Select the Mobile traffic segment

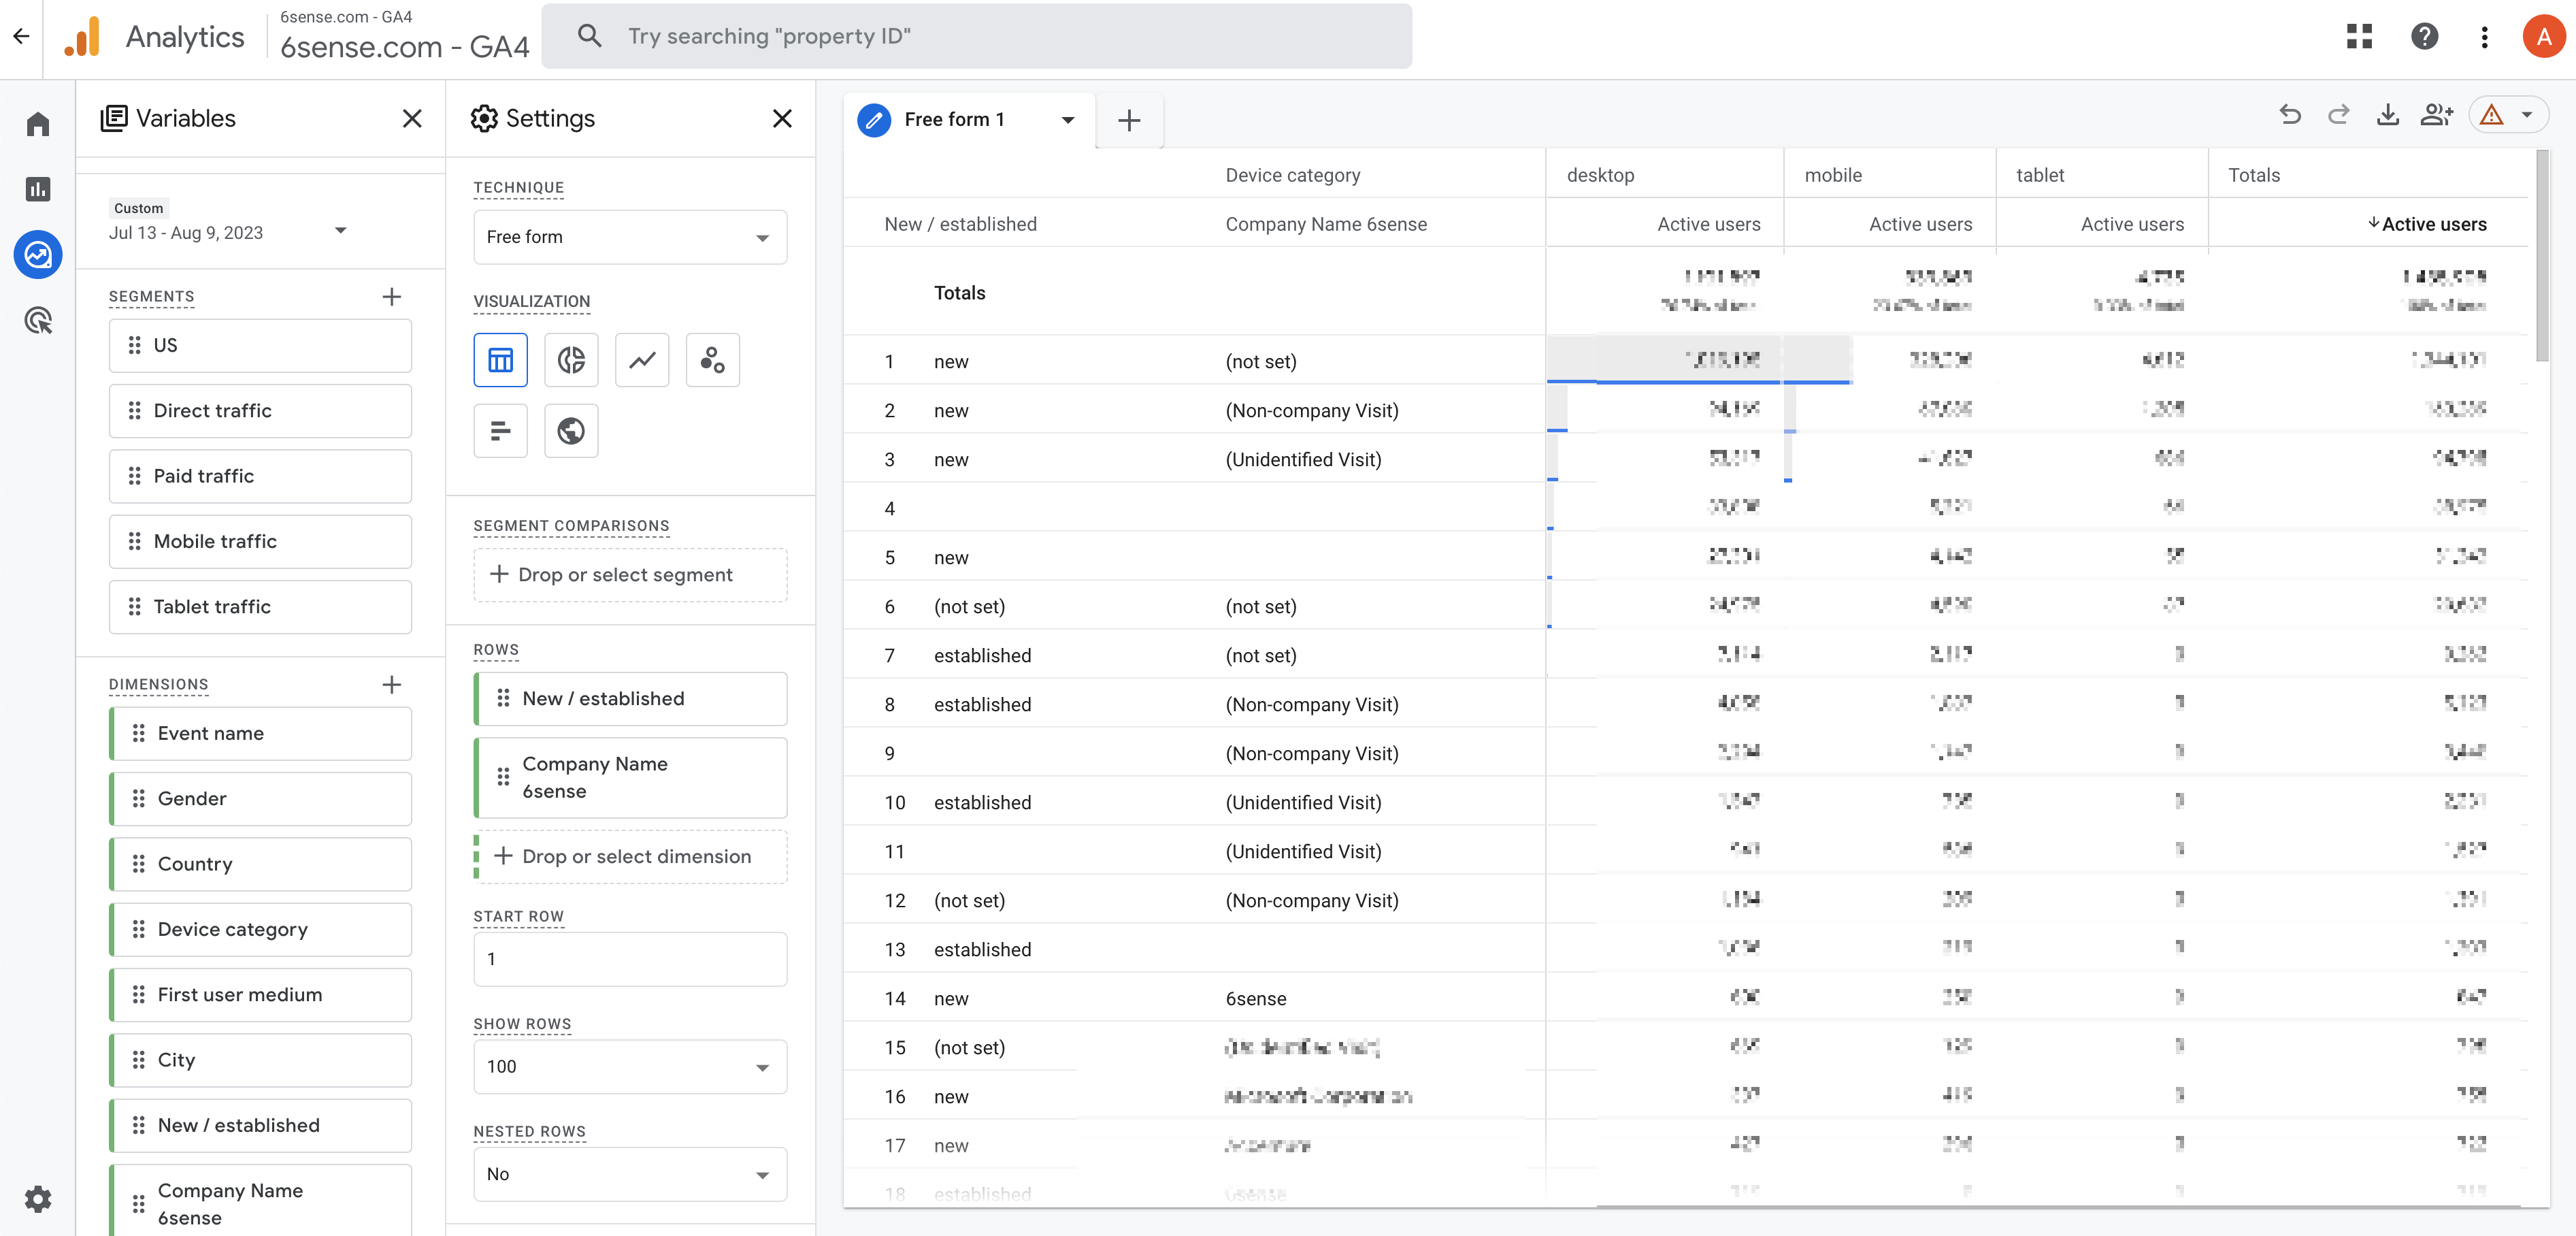coord(260,542)
